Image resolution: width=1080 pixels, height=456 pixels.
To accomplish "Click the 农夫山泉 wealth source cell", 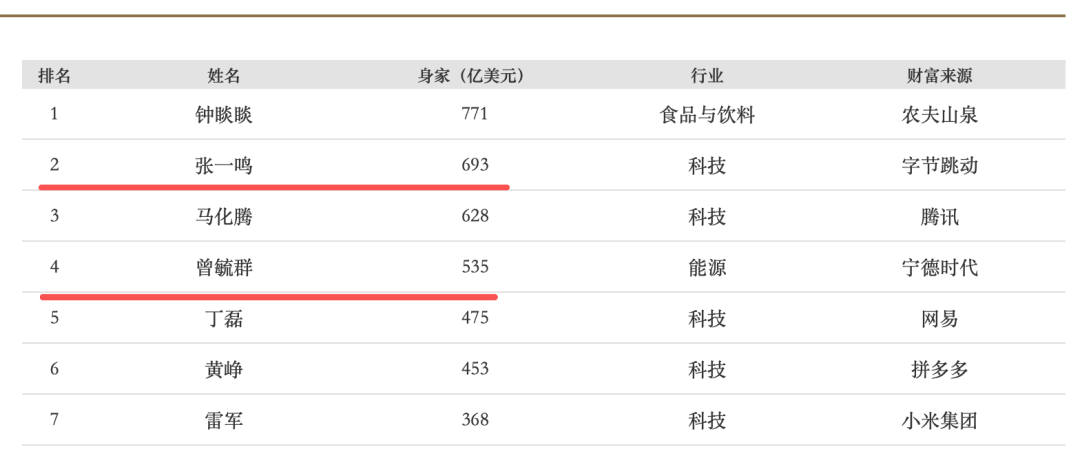I will click(x=939, y=115).
